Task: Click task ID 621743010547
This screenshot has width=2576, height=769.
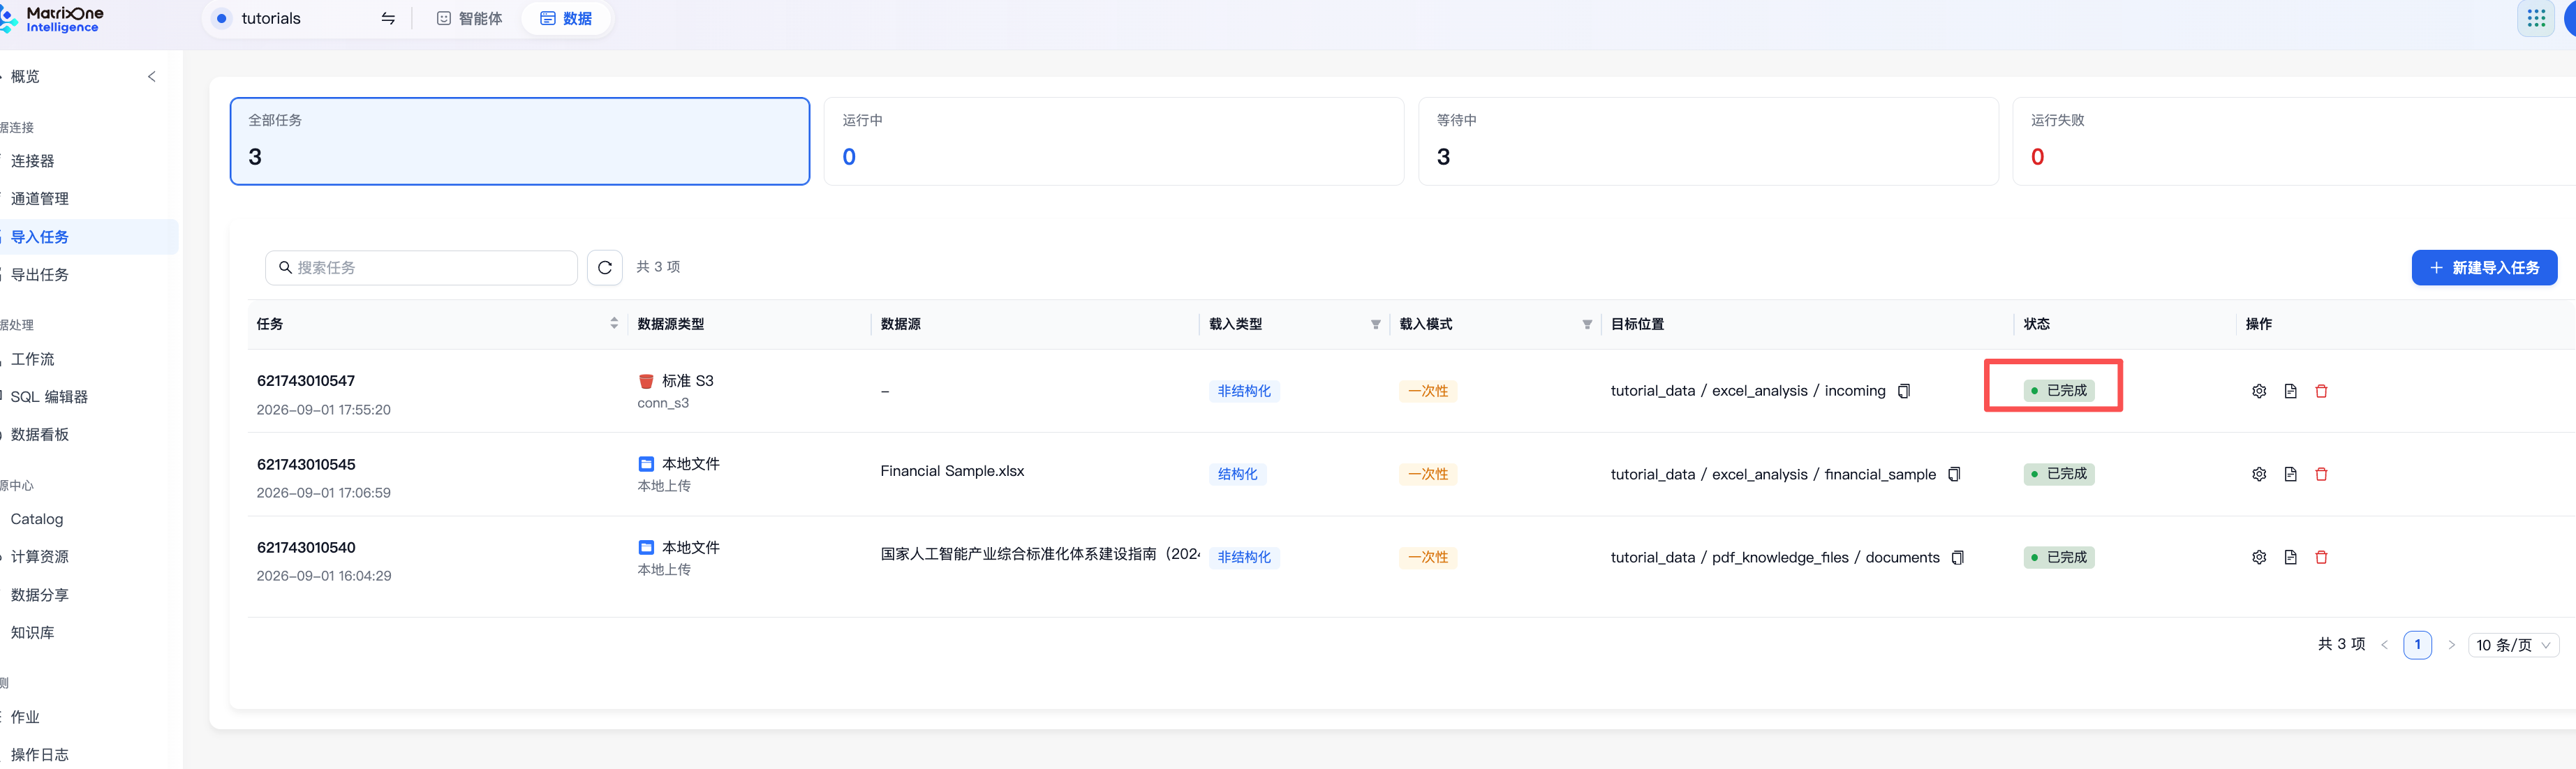Action: pos(306,381)
